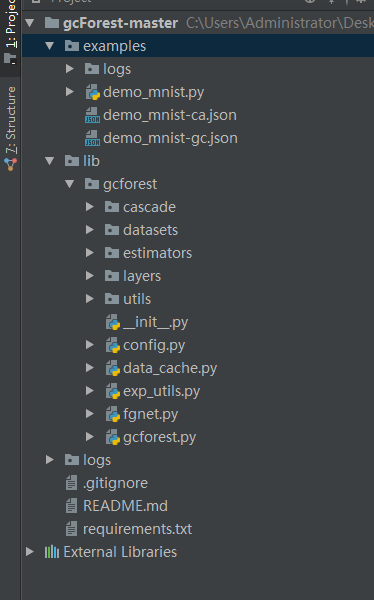Switch to the 1: Project side tab

click(x=10, y=33)
